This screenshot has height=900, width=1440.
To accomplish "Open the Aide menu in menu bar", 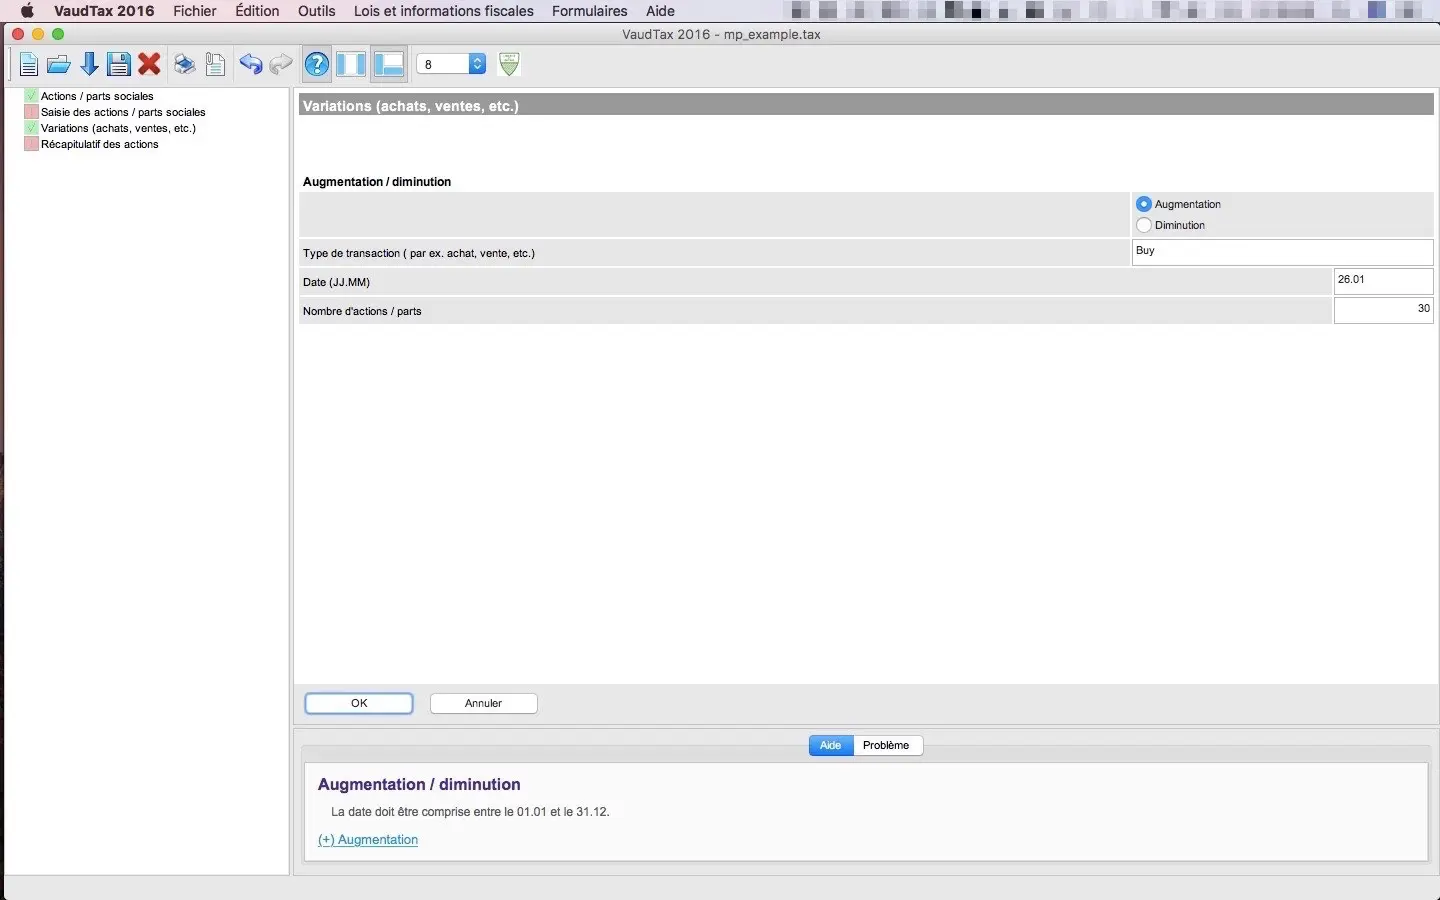I will tap(660, 11).
